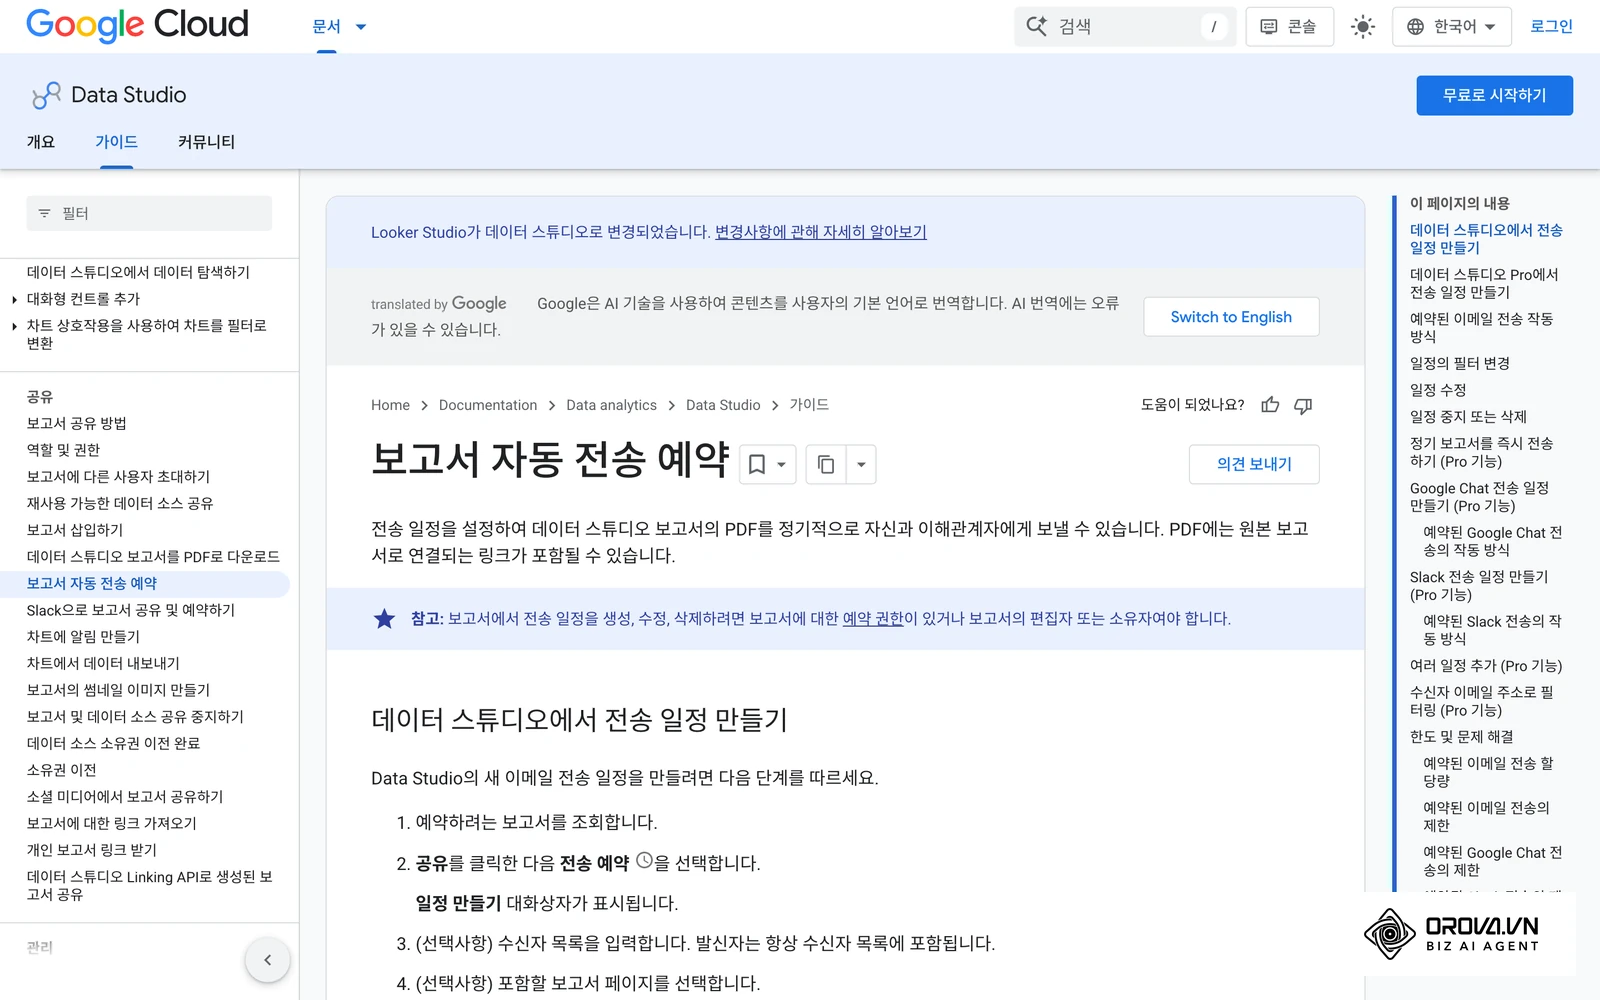Open 변경사항에 관해 자세히 알아보기 link
Image resolution: width=1600 pixels, height=1000 pixels.
pos(821,232)
